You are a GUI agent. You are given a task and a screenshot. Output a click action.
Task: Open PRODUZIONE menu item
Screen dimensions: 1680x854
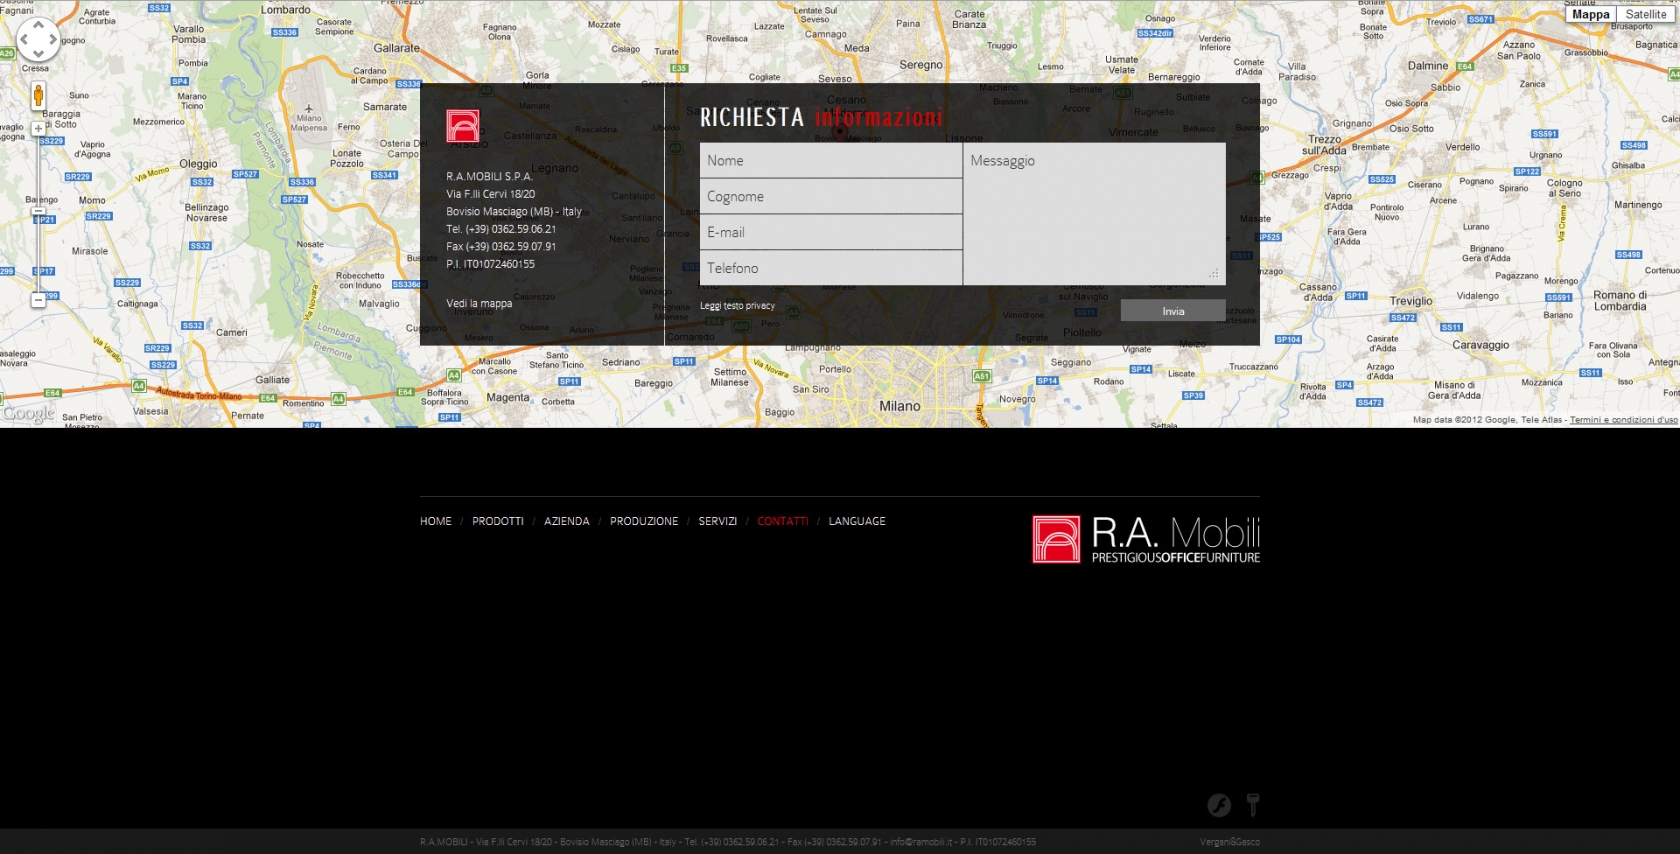pos(644,521)
